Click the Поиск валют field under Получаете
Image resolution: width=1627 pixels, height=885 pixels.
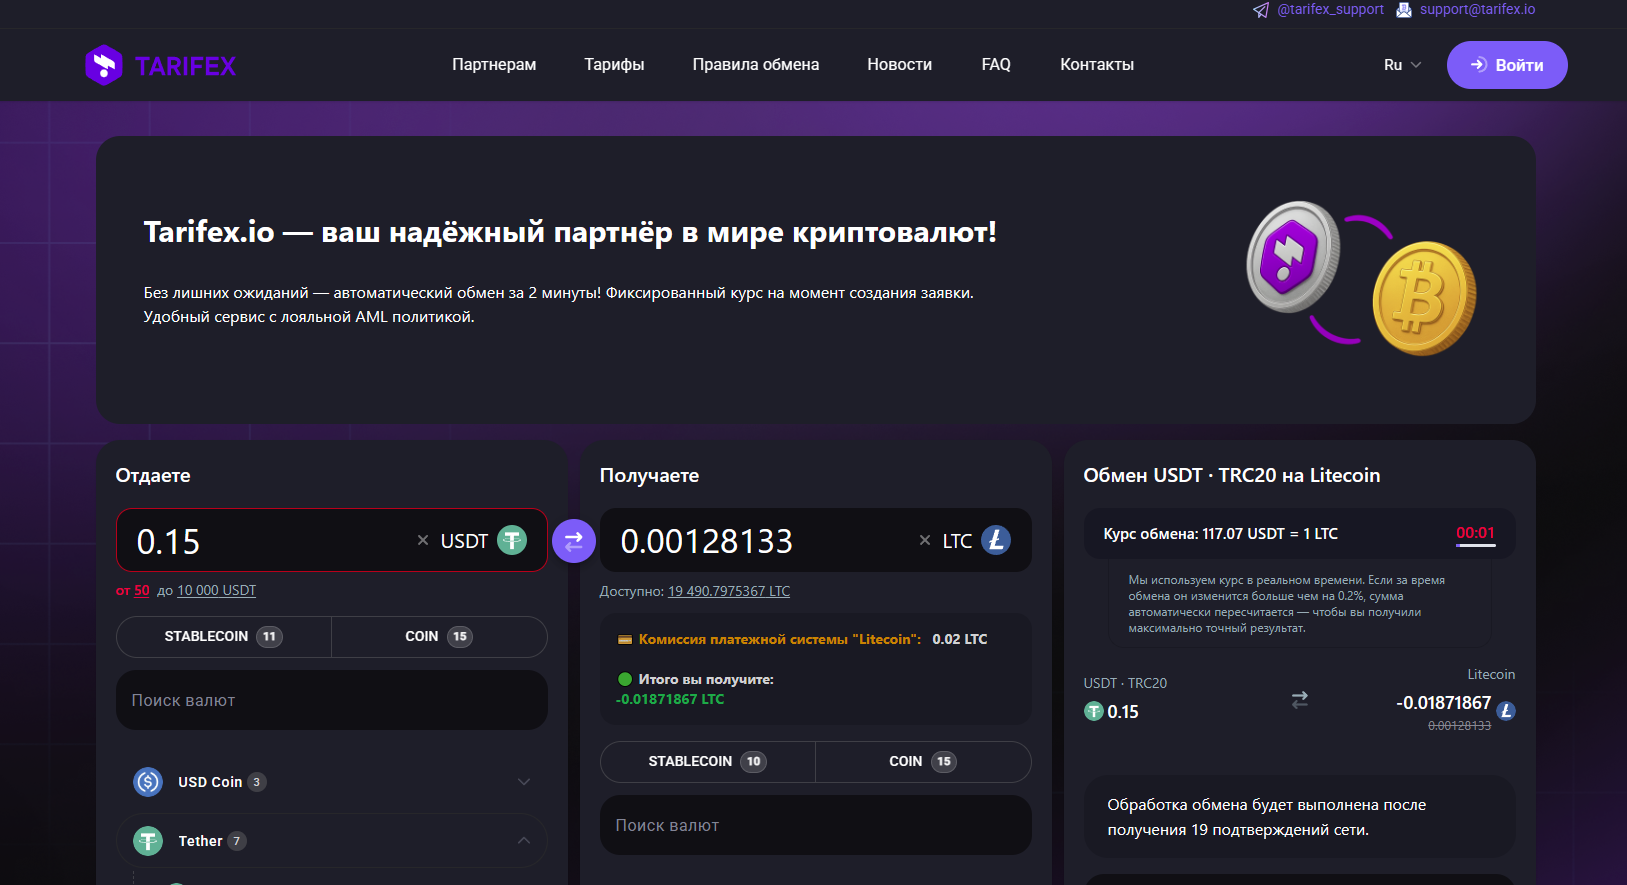815,826
